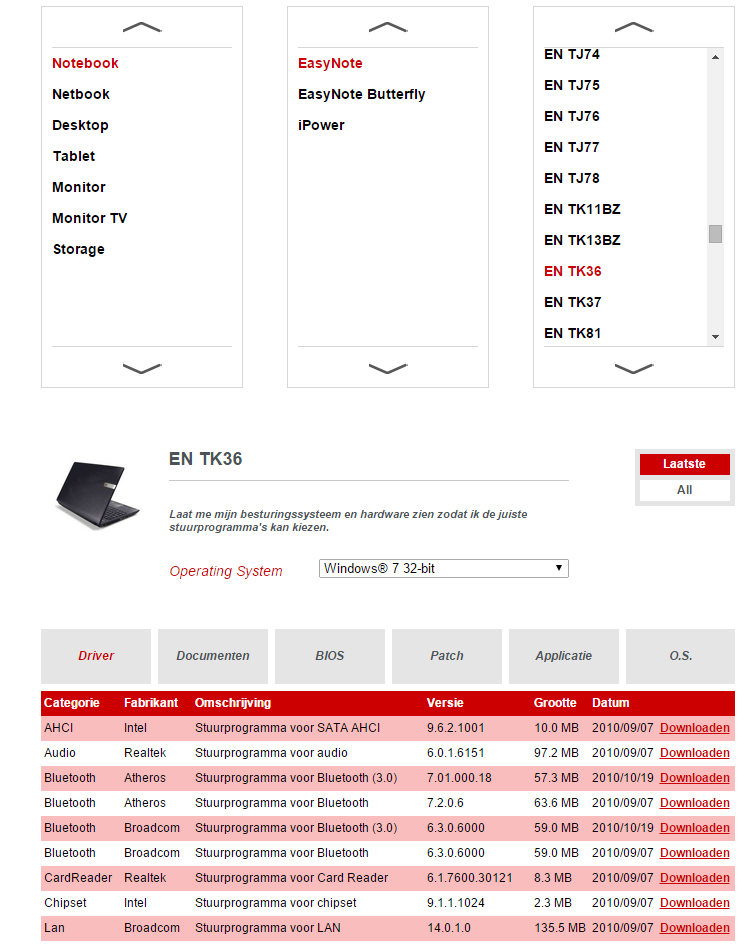Viewport: 750px width, 944px height.
Task: Click the up chevron above the EasyNote series list
Action: (x=388, y=27)
